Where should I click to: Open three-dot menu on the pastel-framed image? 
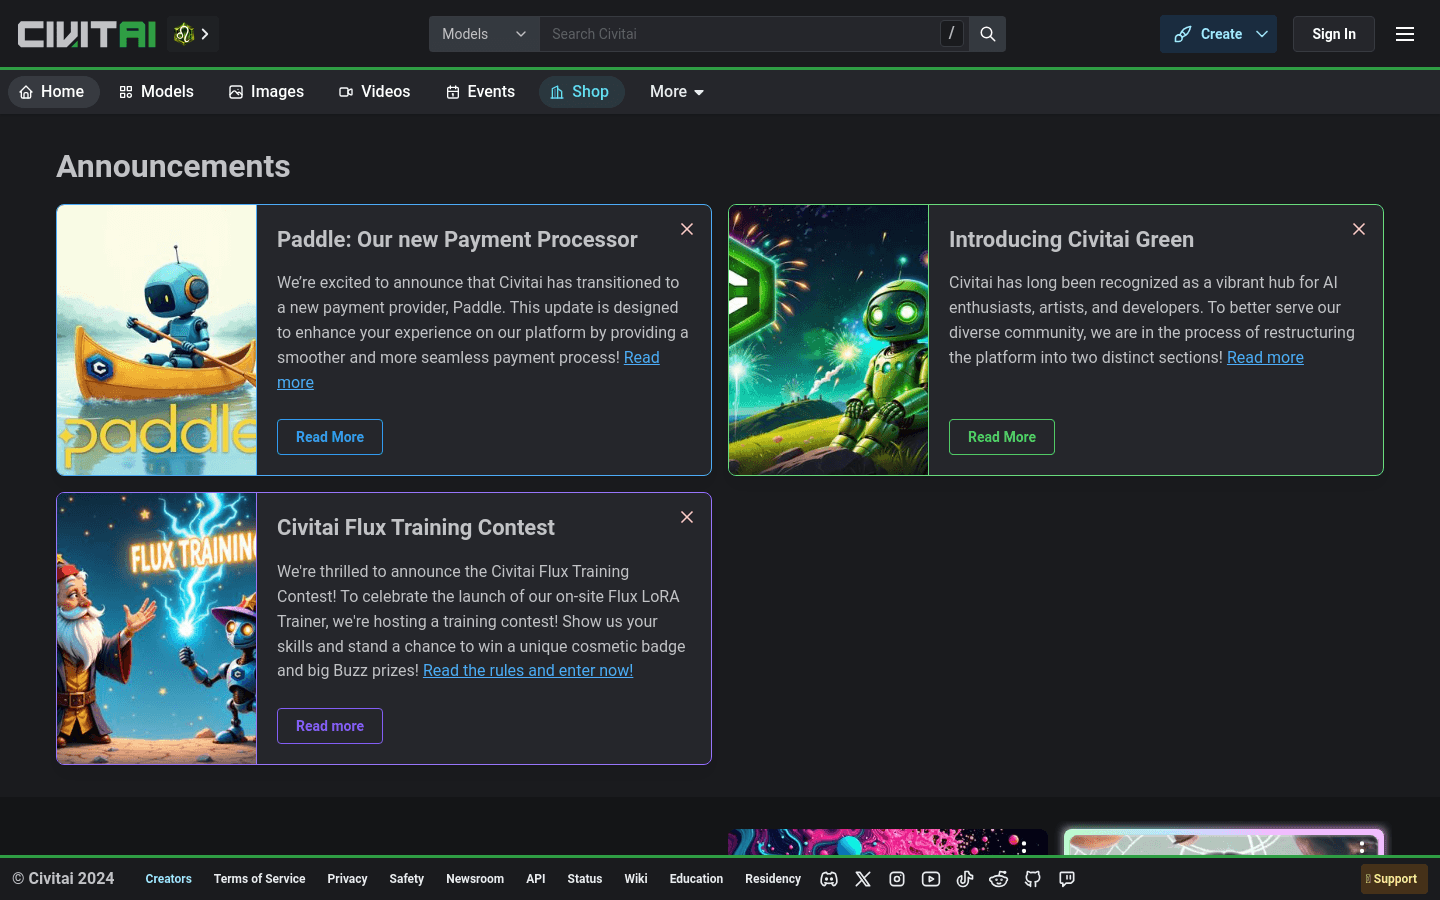1362,846
